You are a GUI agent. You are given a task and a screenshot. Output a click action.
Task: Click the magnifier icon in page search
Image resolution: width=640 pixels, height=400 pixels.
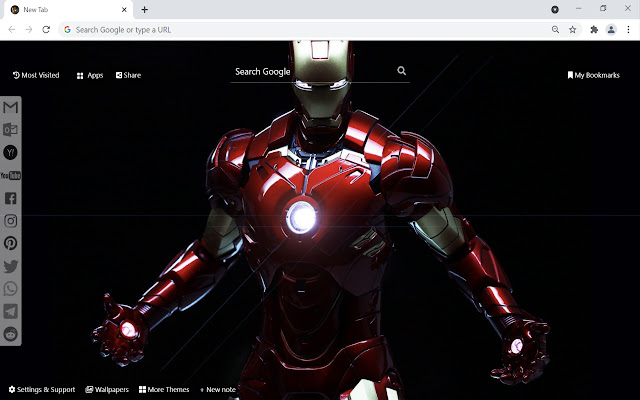[x=402, y=71]
